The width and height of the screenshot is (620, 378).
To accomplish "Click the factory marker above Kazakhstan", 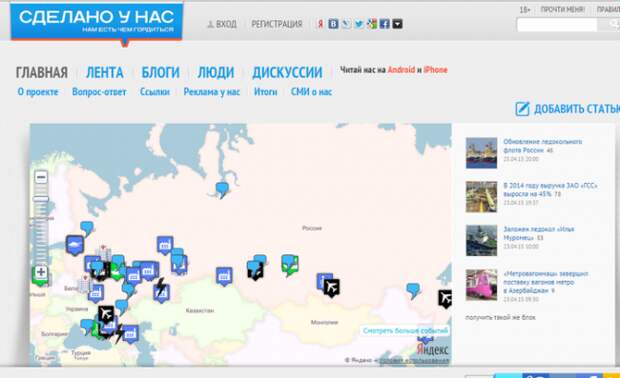I will pos(224,276).
